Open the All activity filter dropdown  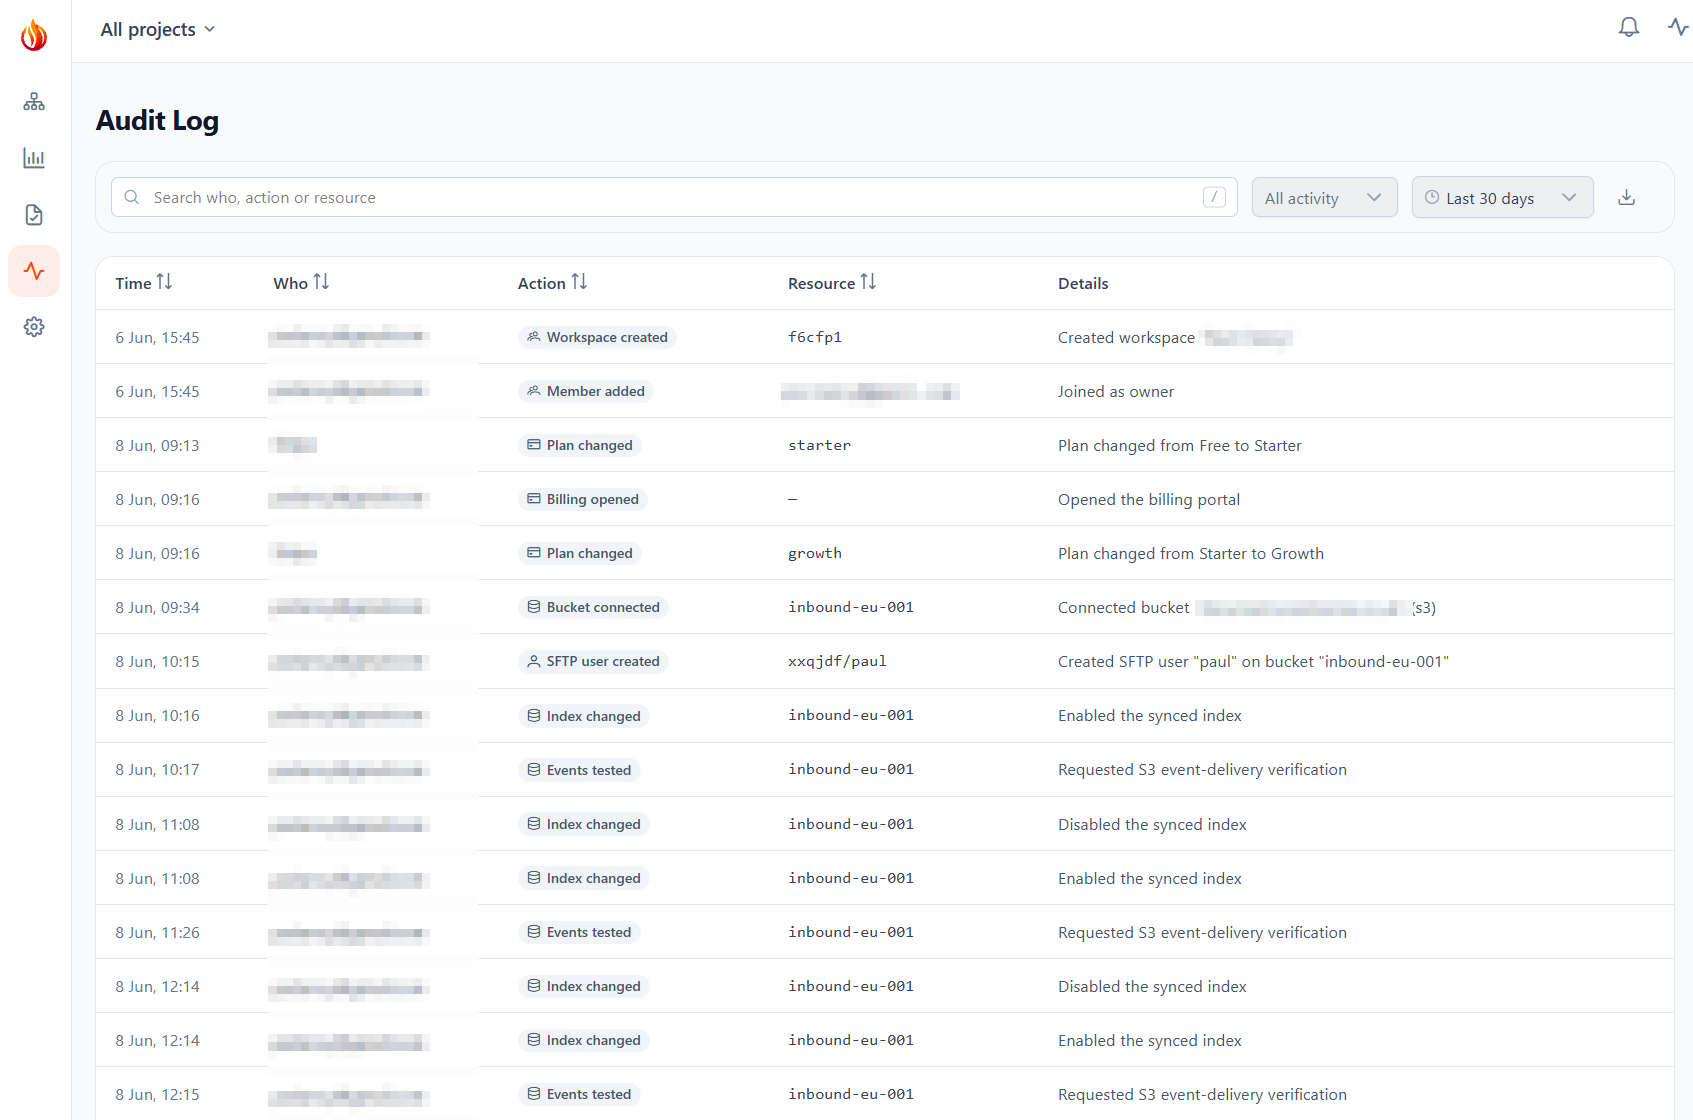(x=1324, y=198)
